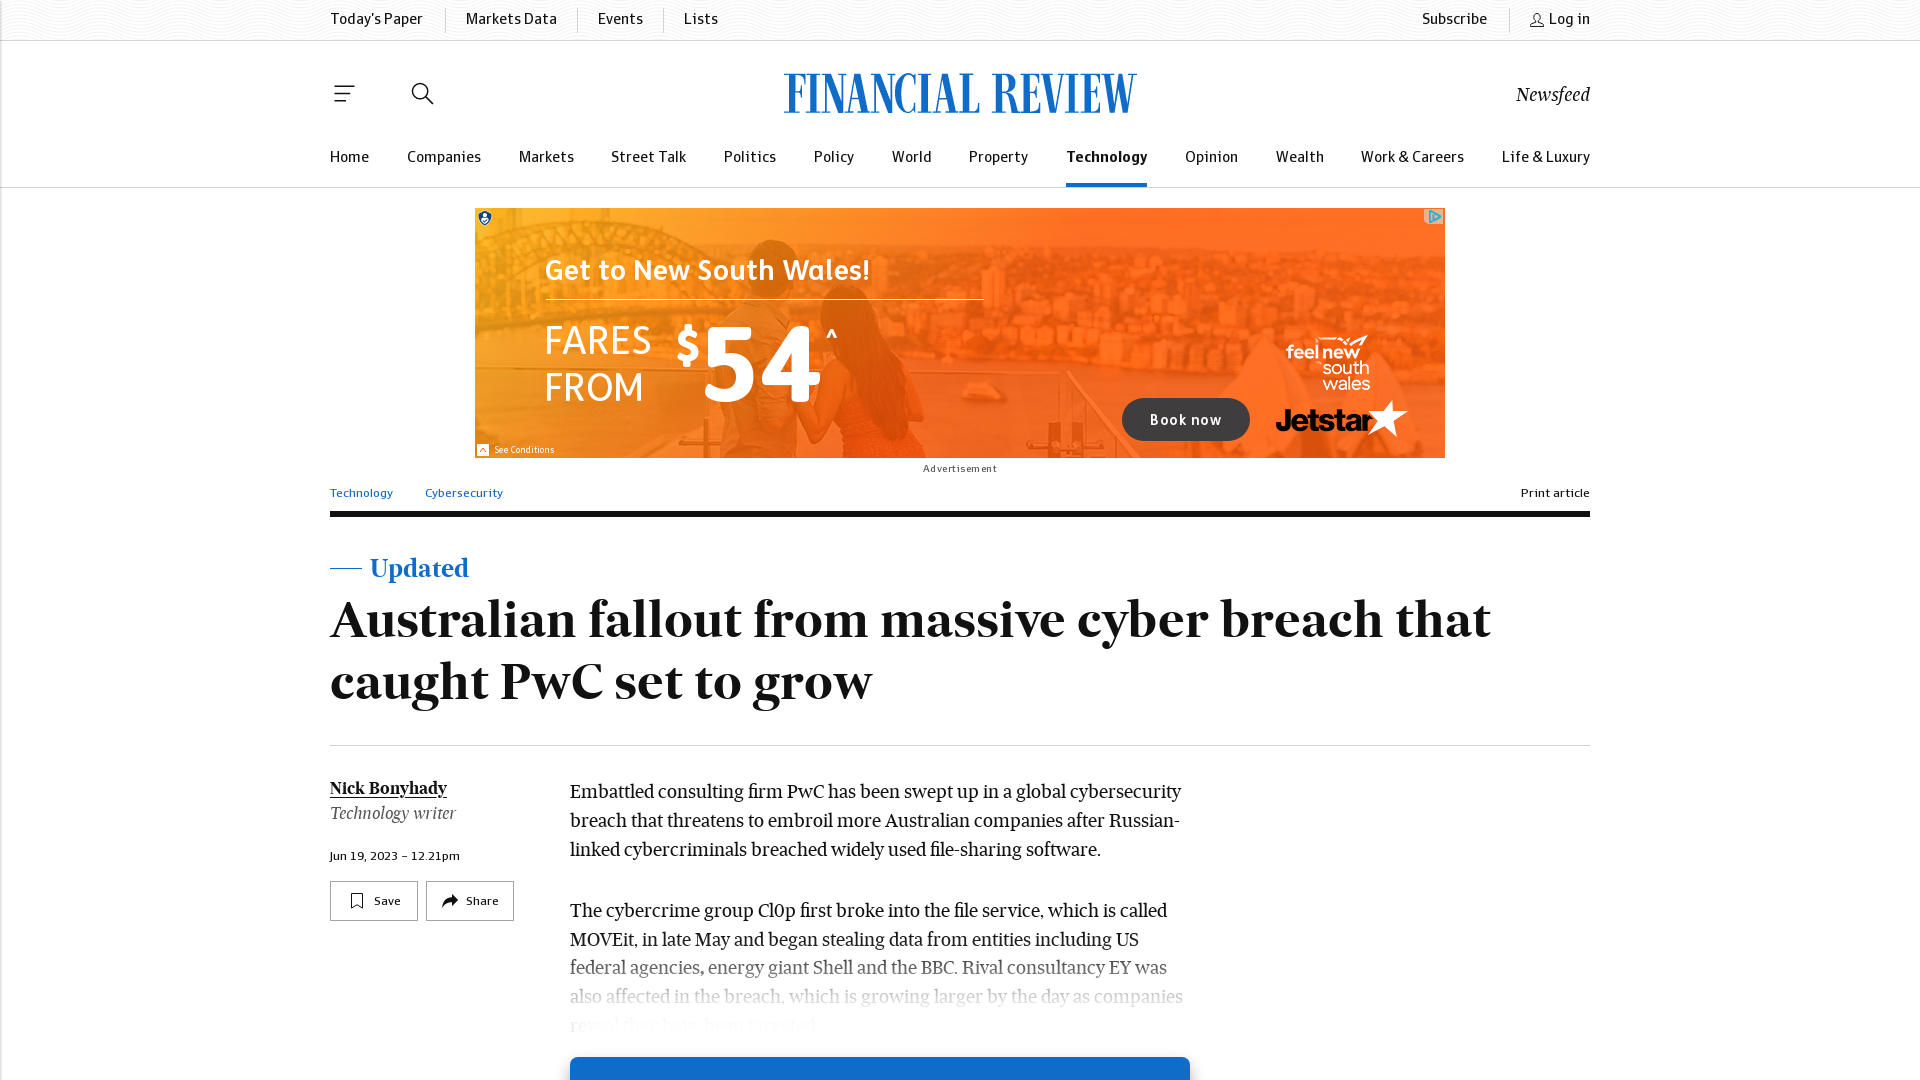Expand the Lists navigation item

[700, 20]
